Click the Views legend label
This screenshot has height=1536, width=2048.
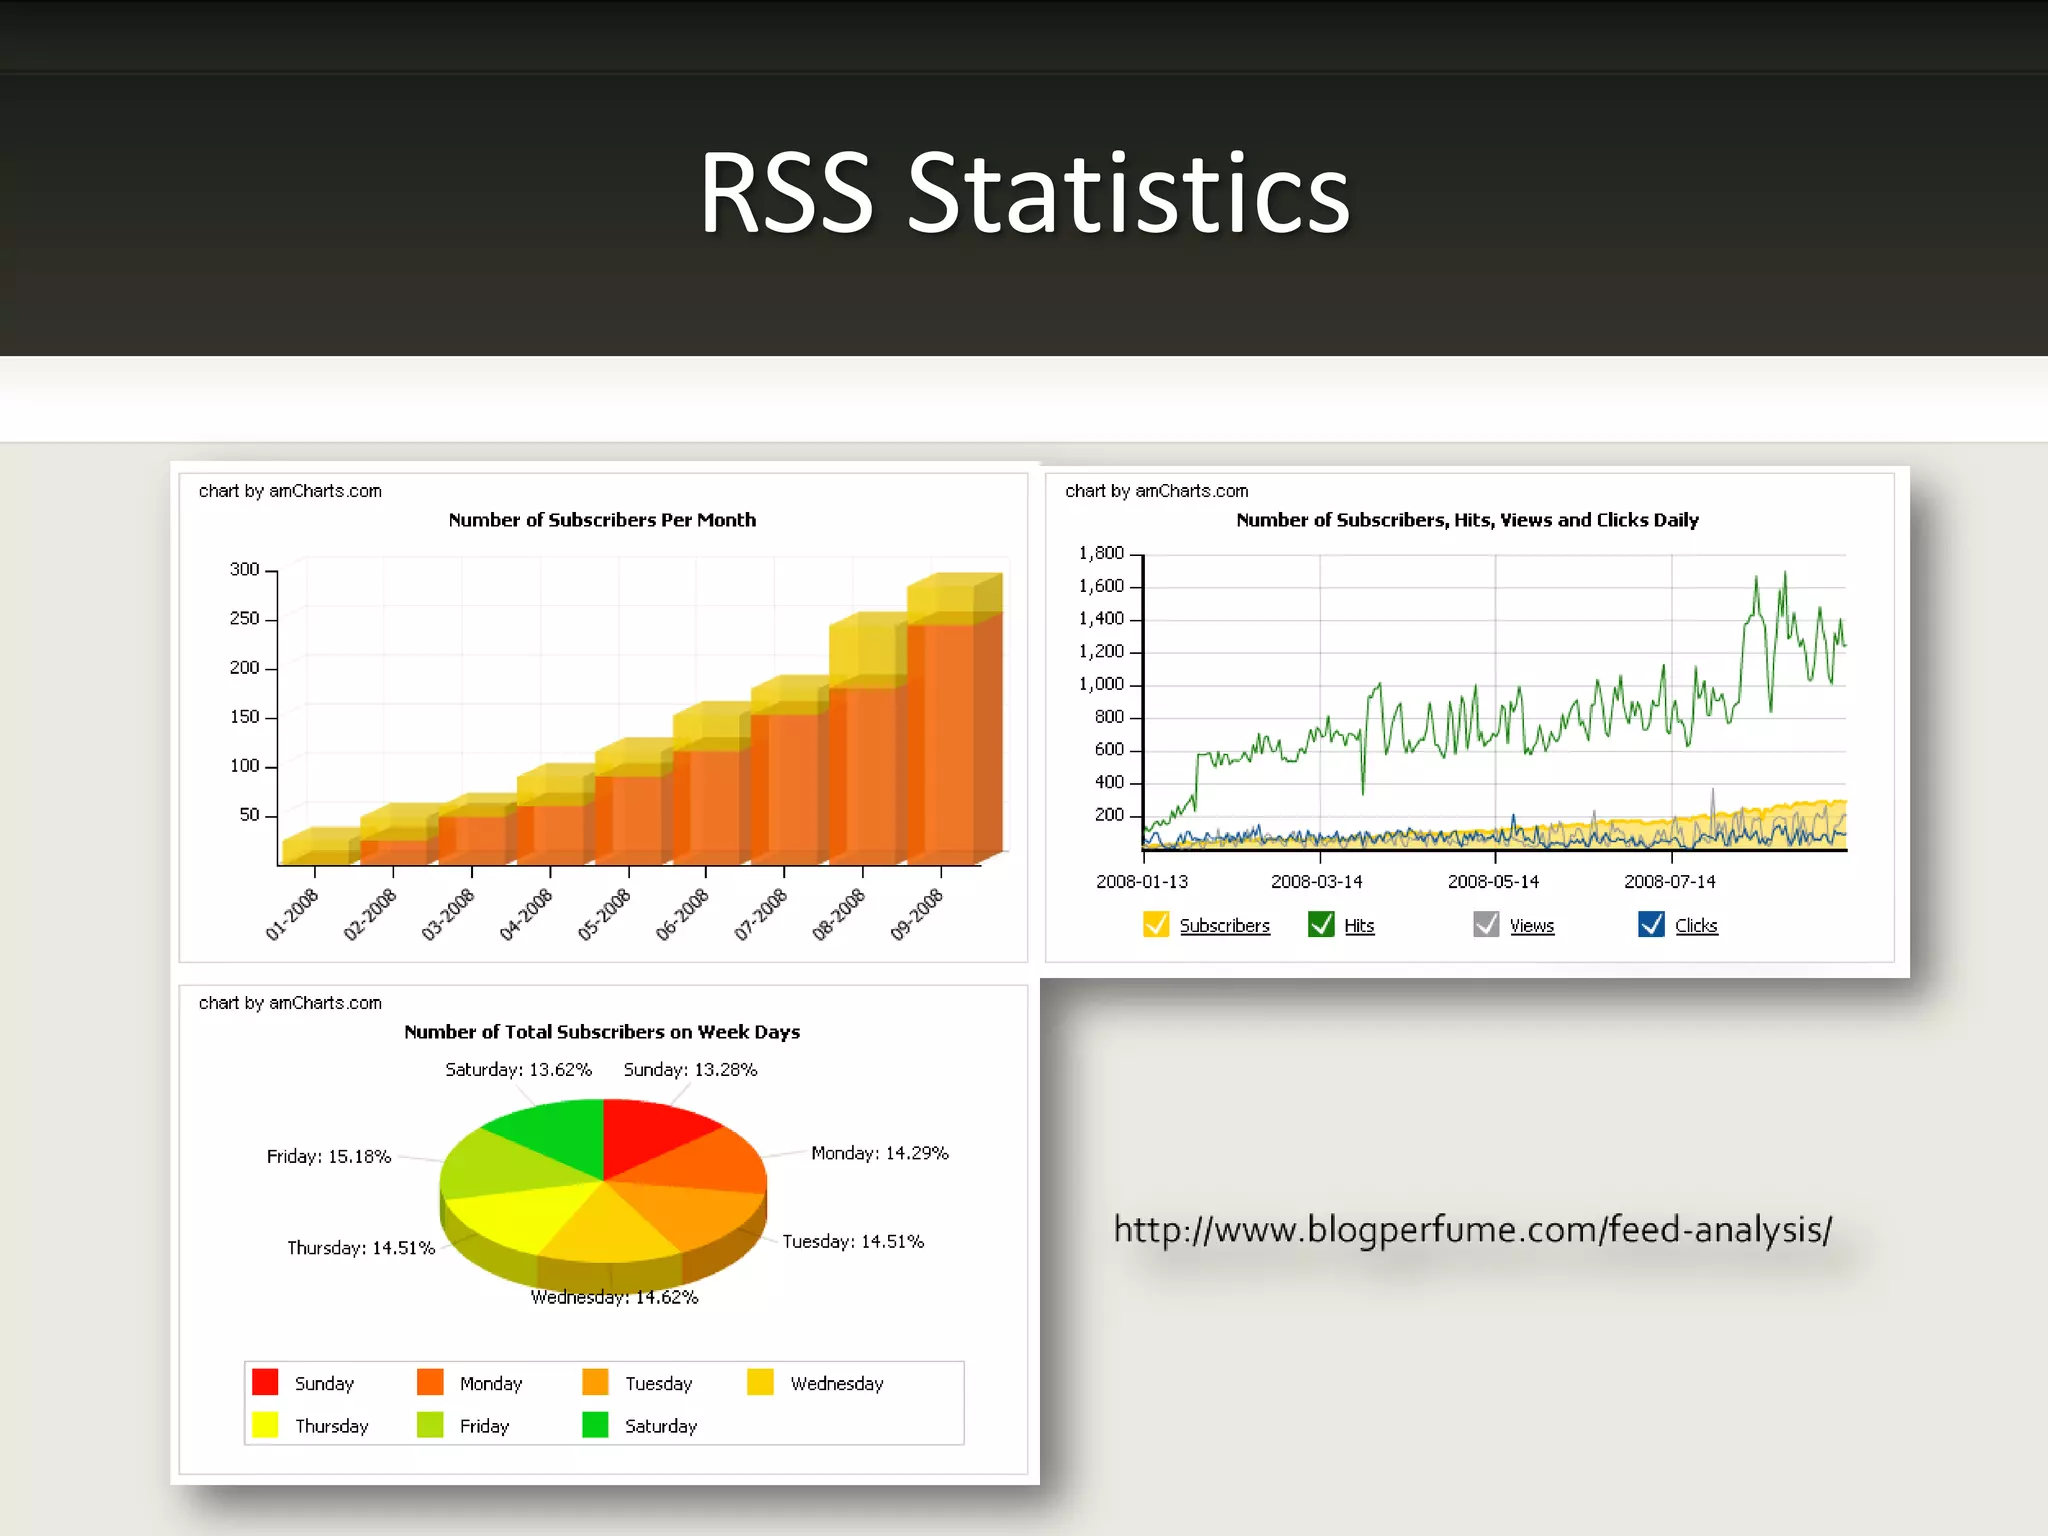[1531, 926]
